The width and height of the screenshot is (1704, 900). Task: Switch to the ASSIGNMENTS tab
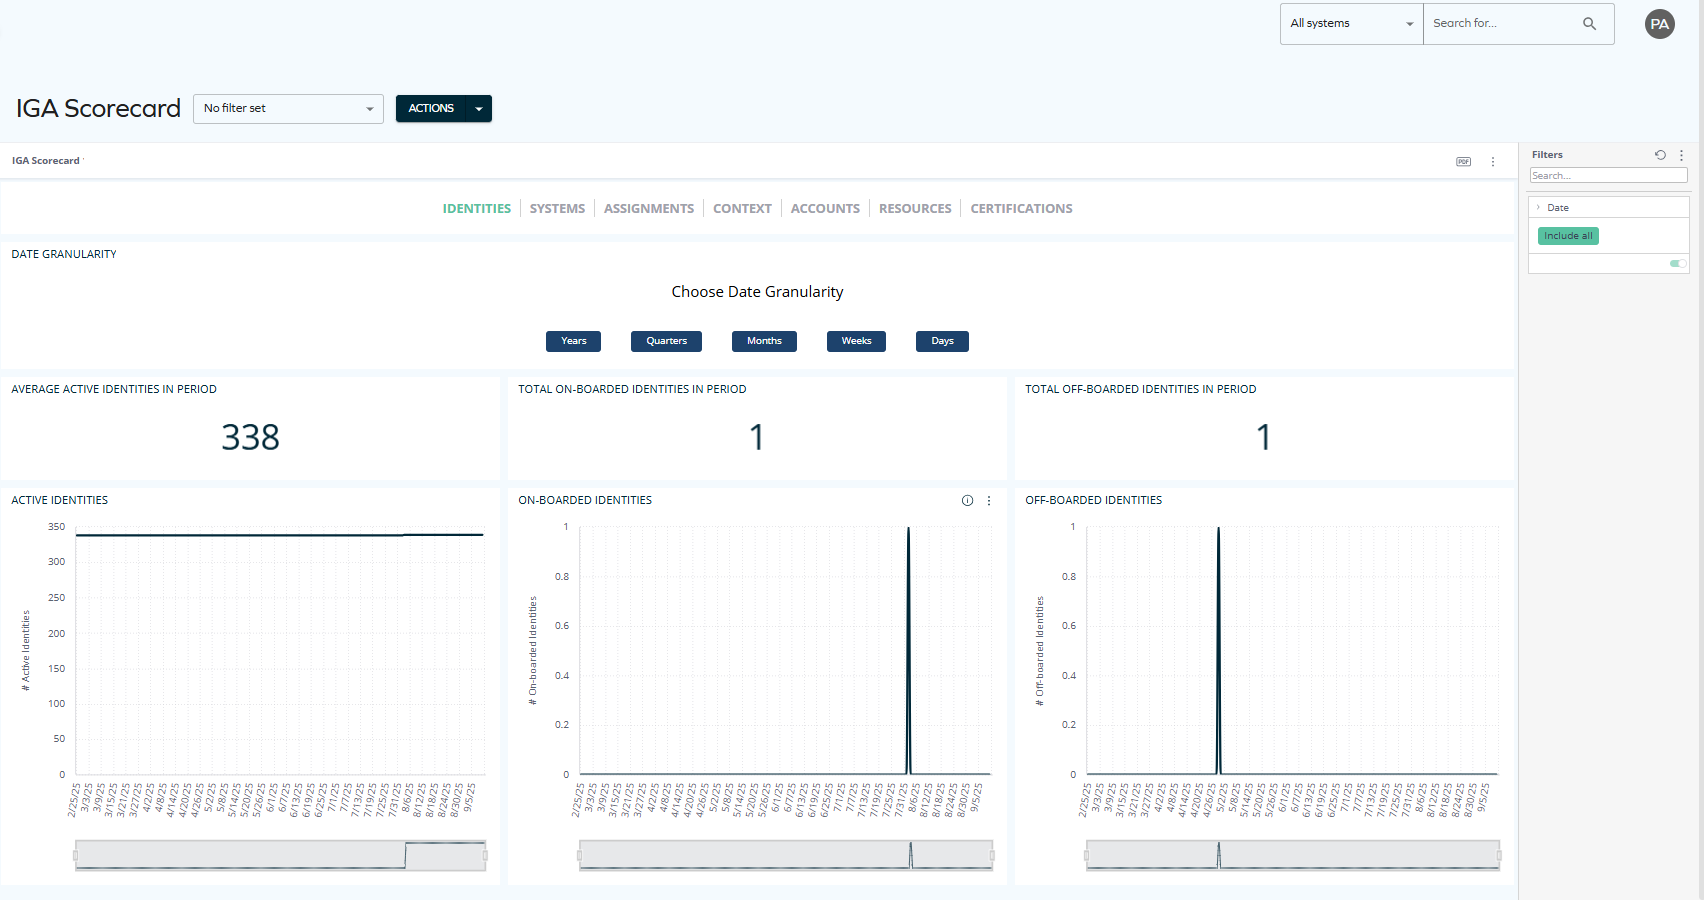[648, 208]
